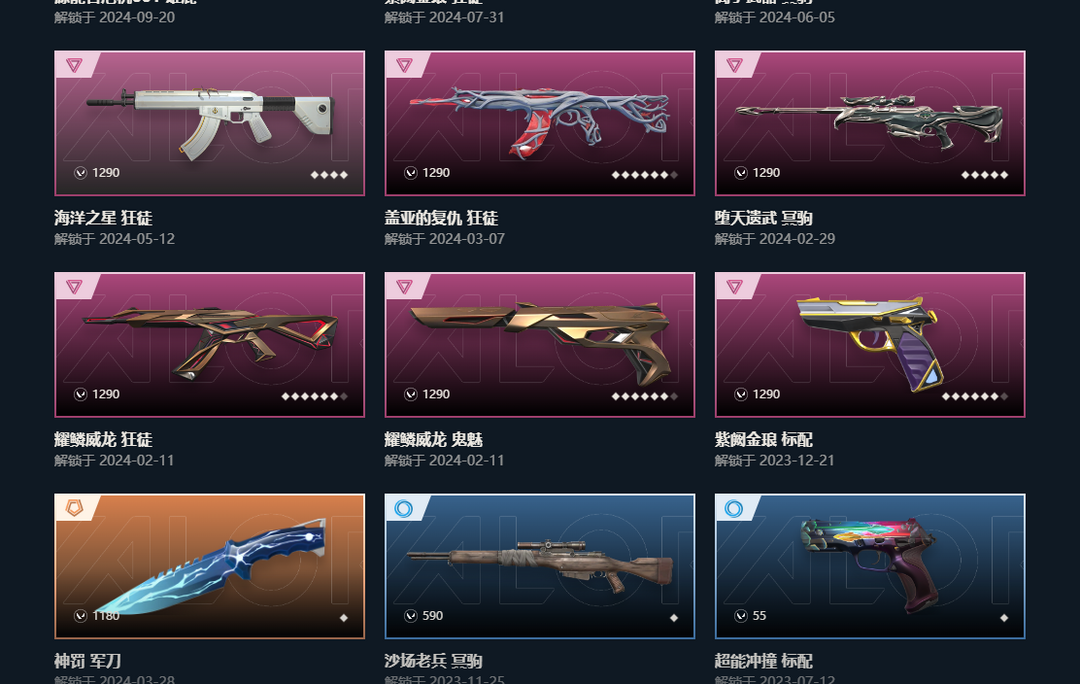1080x684 pixels.
Task: Click the 超能冲撞 标配 title text
Action: point(764,661)
